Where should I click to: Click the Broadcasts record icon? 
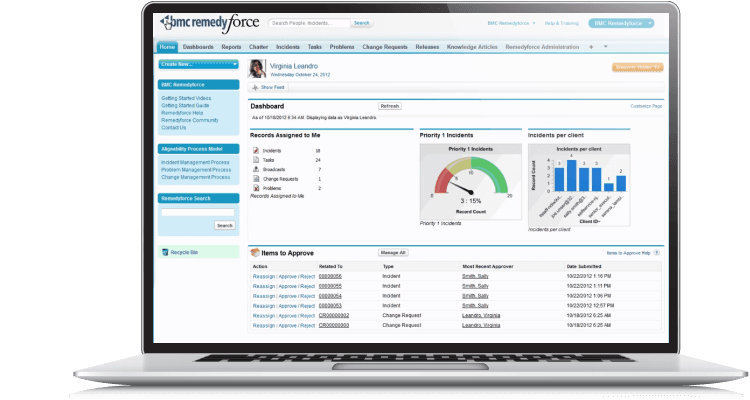(256, 169)
